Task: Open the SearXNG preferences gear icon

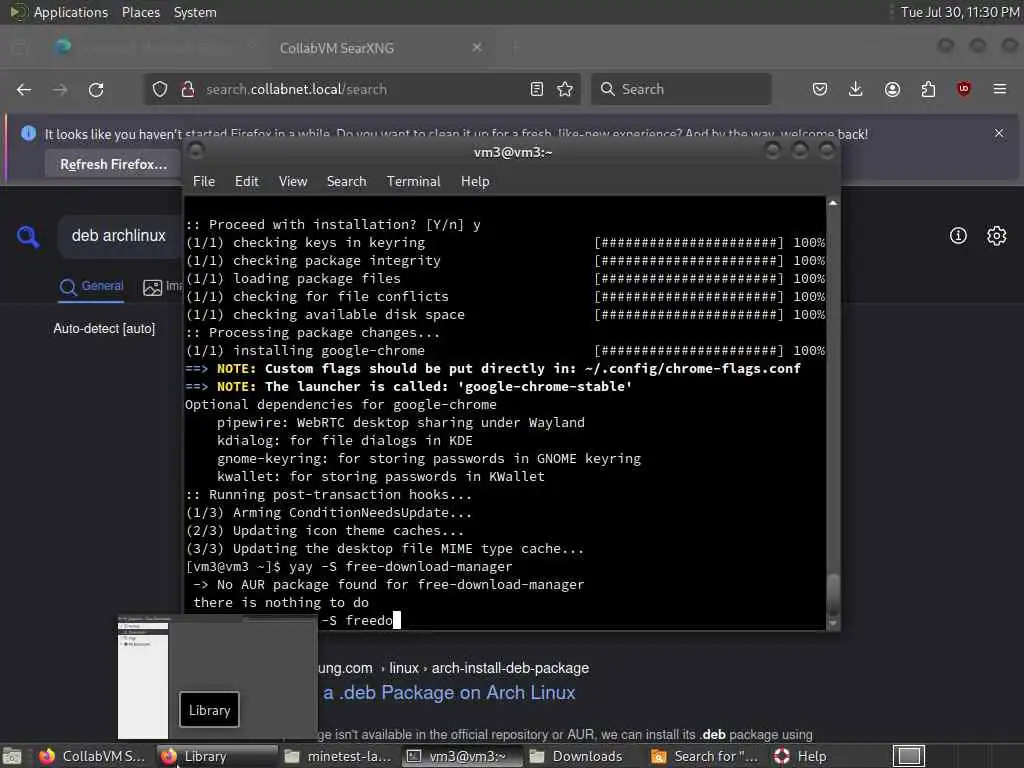Action: tap(997, 236)
